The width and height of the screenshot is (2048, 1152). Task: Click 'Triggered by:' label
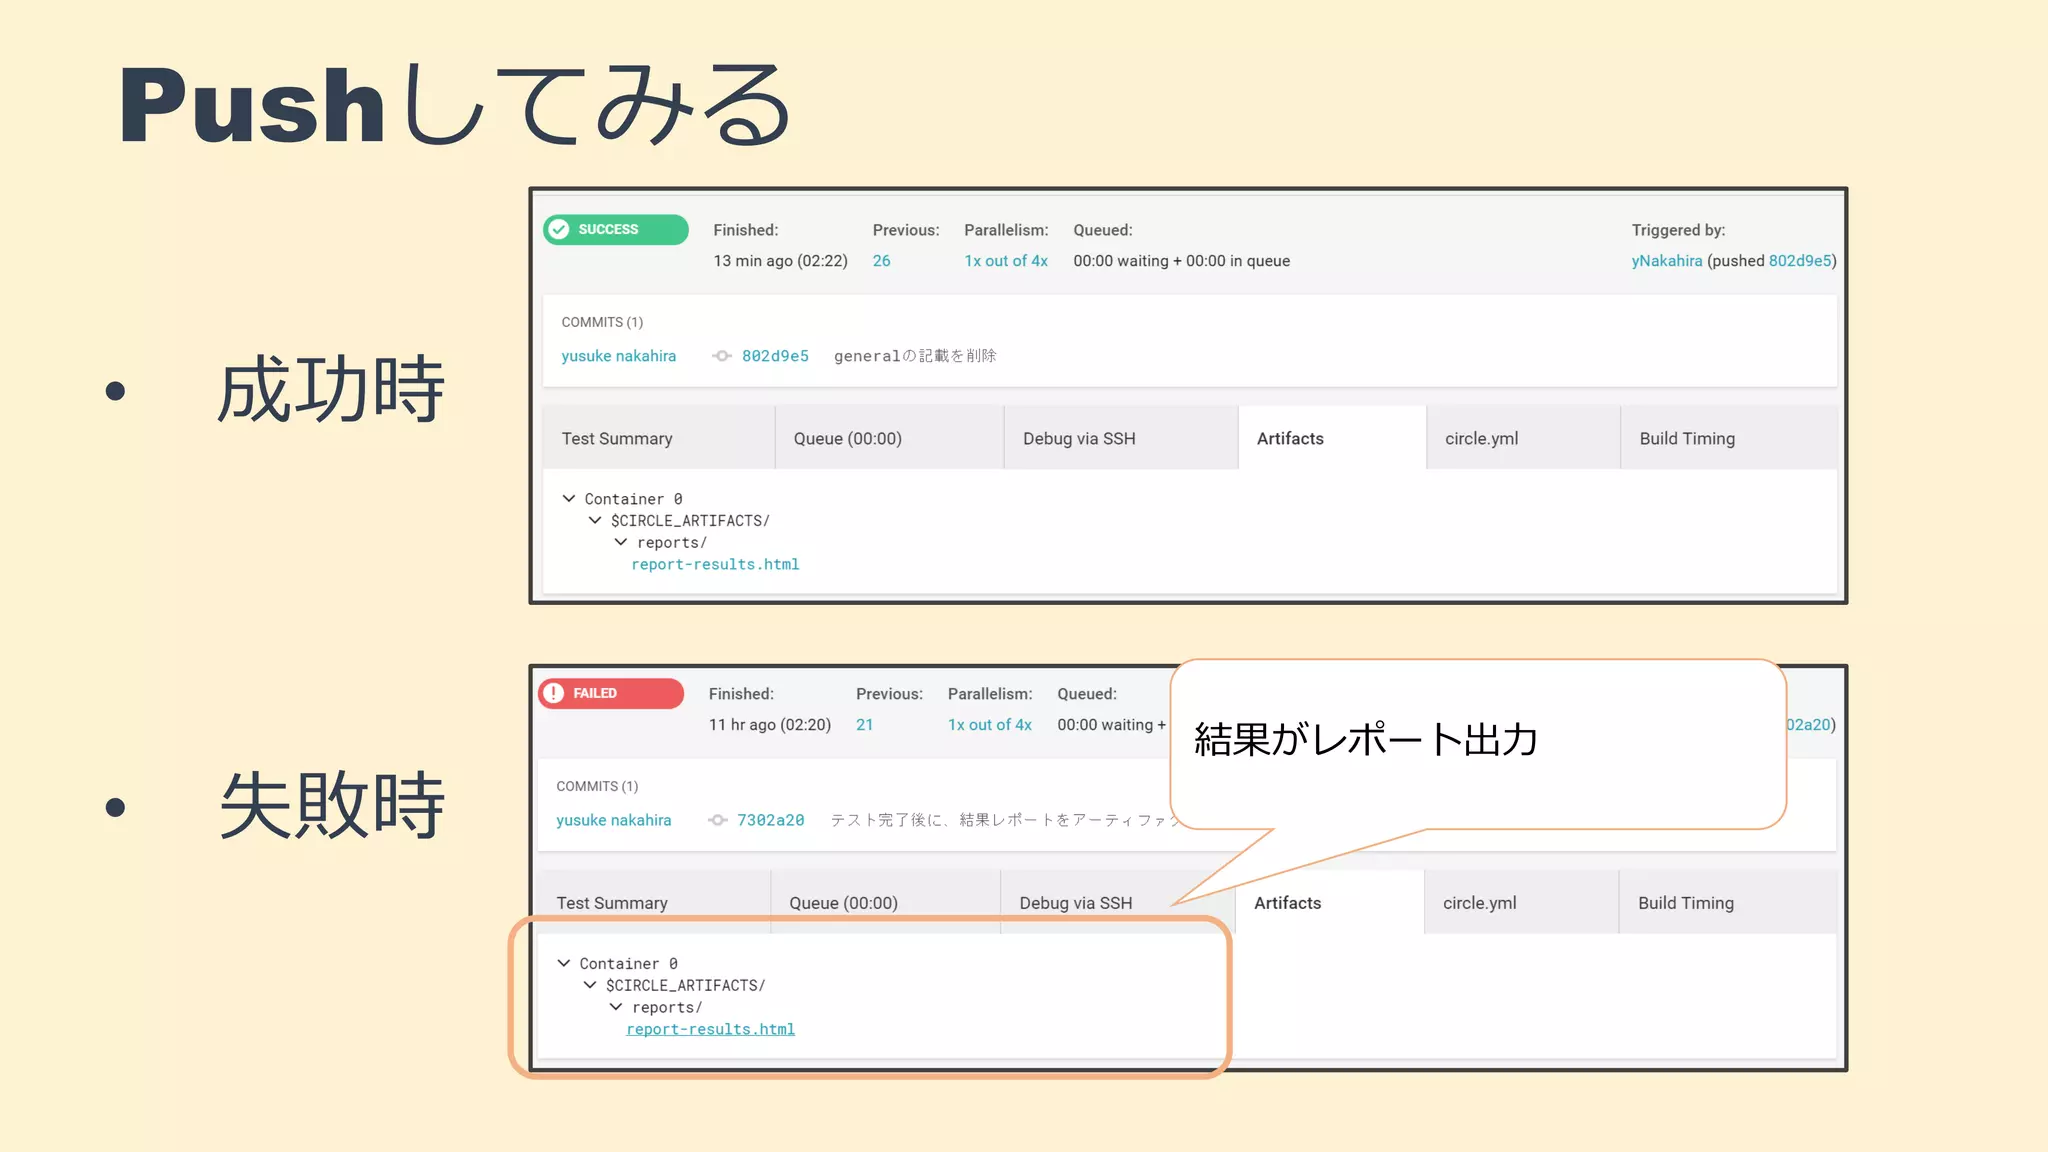tap(1678, 230)
